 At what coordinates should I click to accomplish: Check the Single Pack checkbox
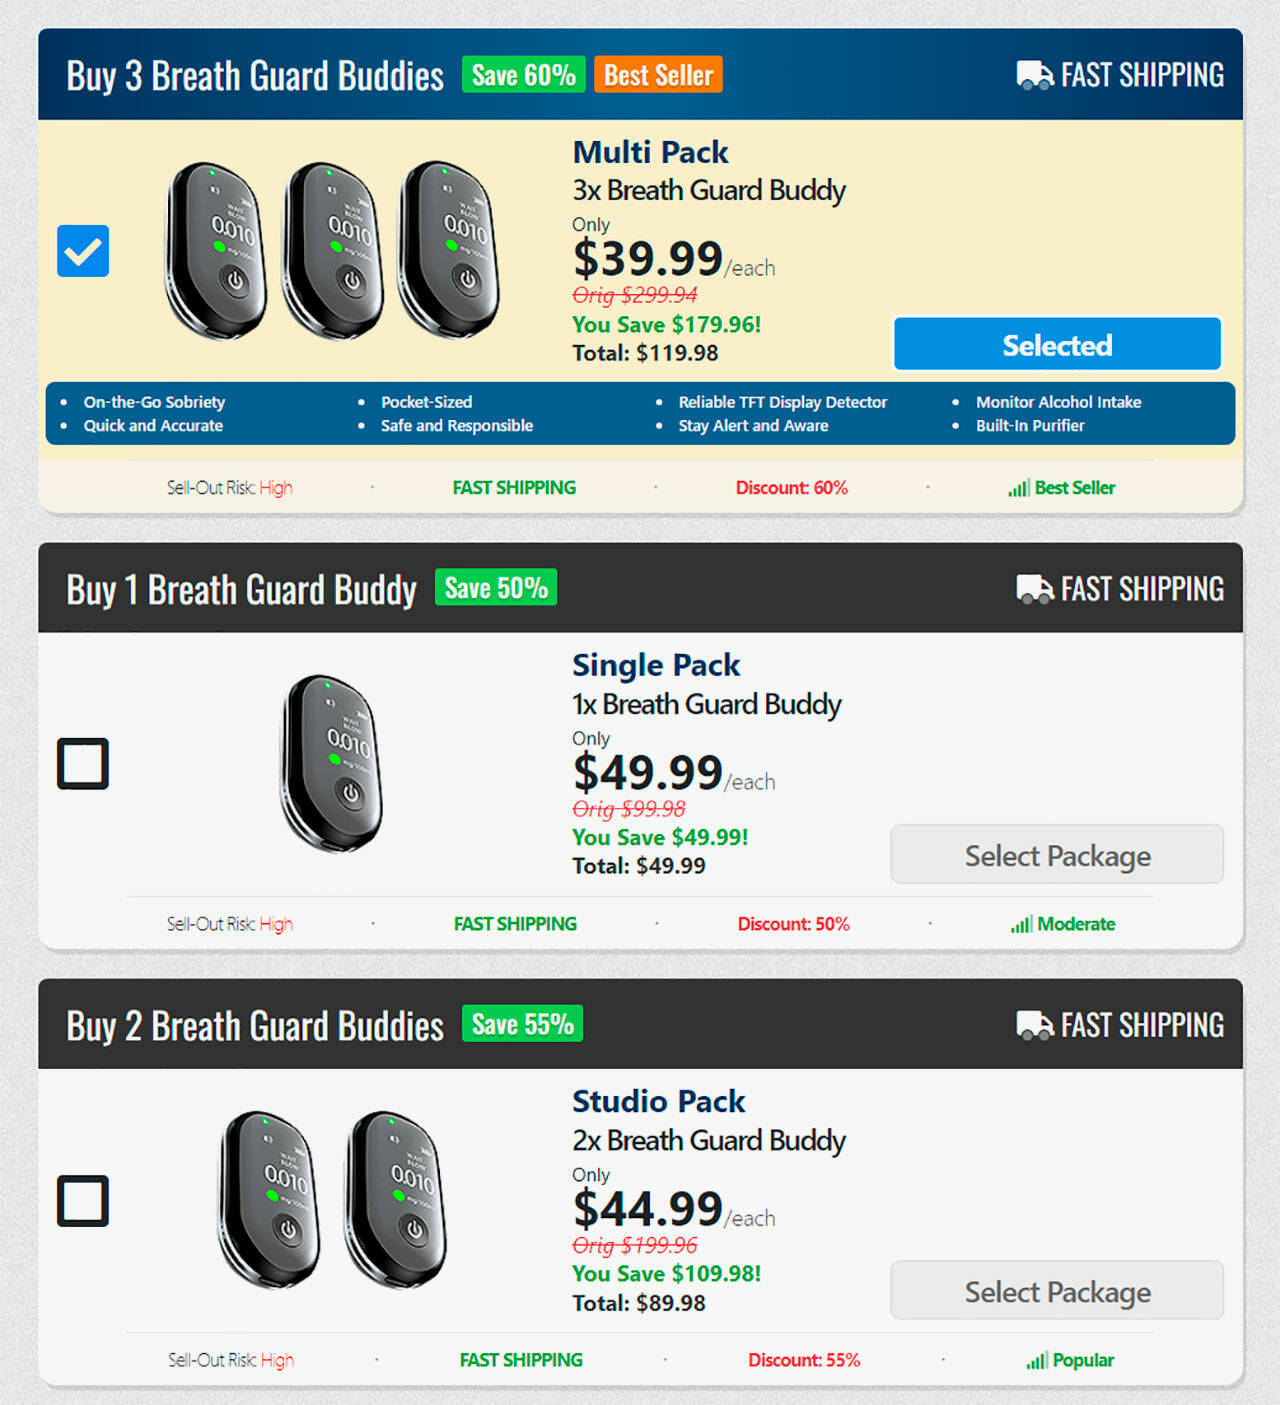coord(83,764)
